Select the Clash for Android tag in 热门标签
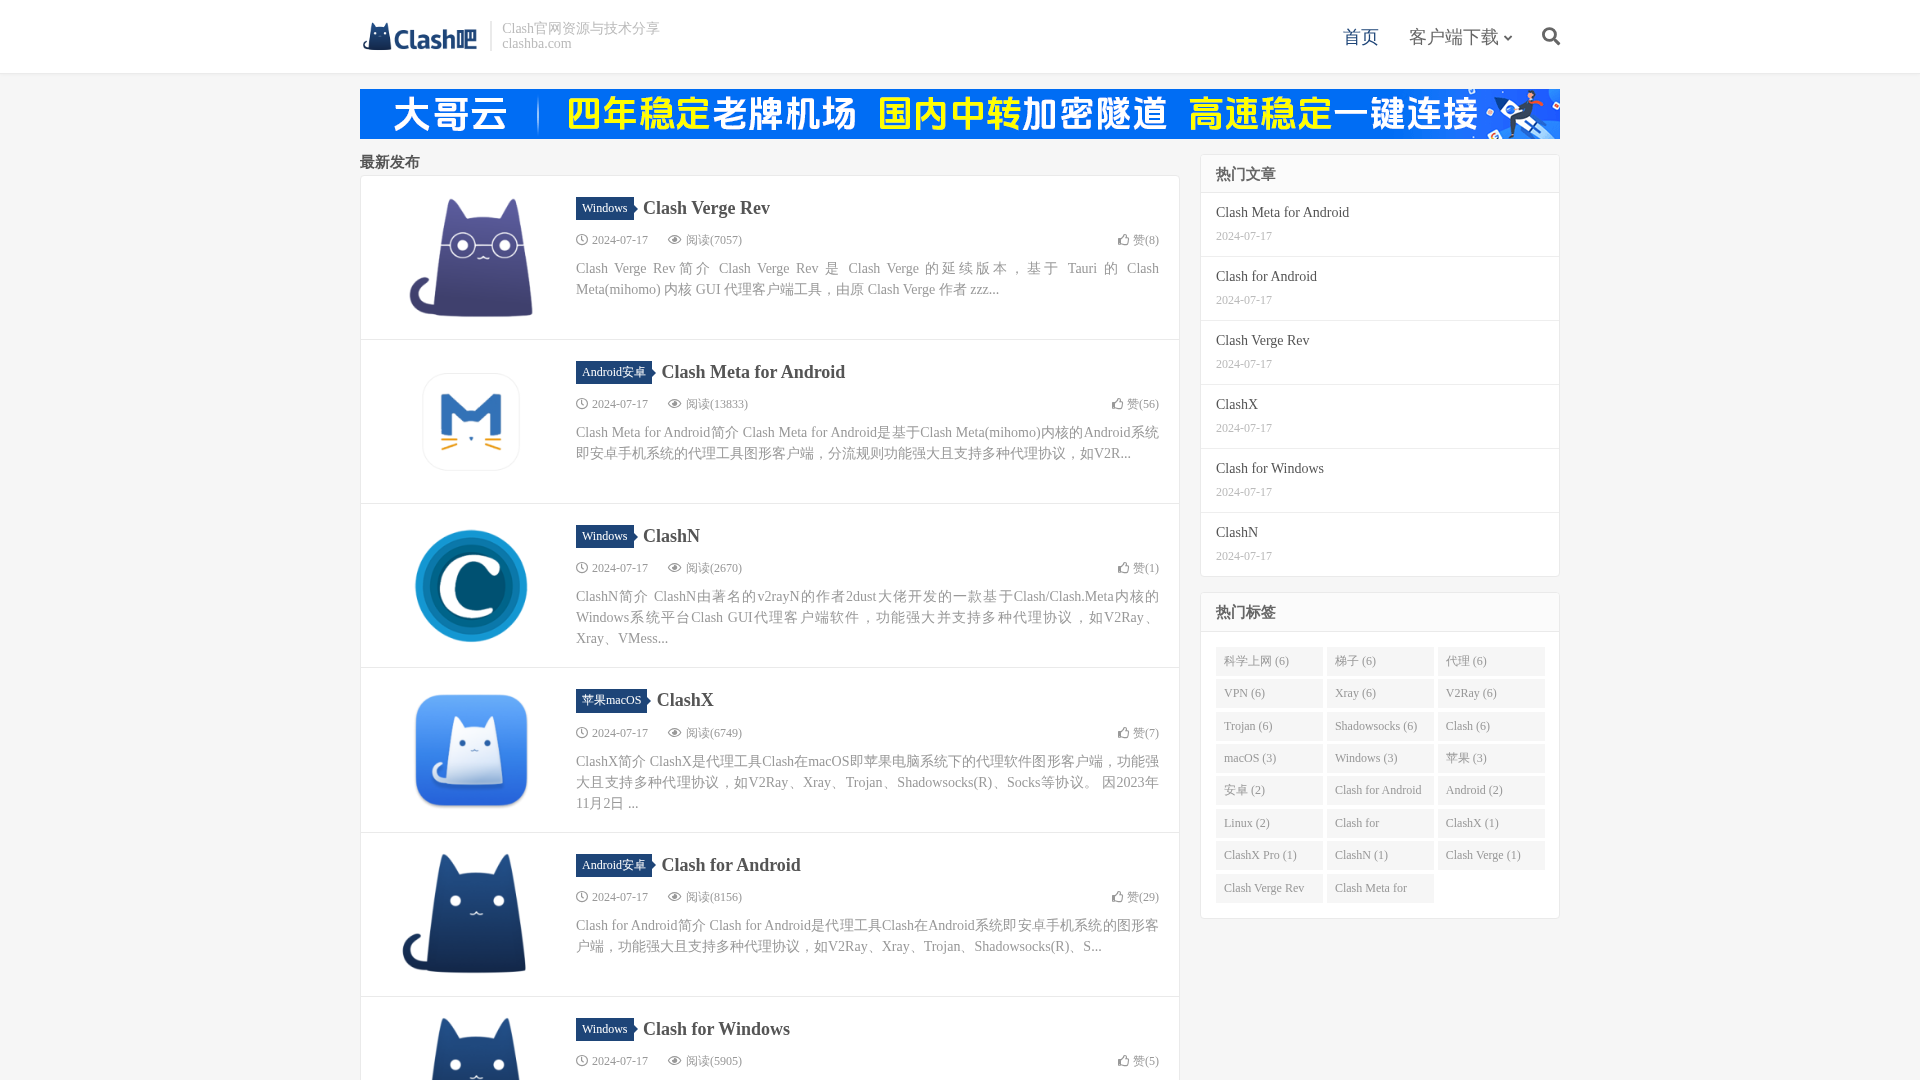Screen dimensions: 1920x1080 pos(1380,790)
